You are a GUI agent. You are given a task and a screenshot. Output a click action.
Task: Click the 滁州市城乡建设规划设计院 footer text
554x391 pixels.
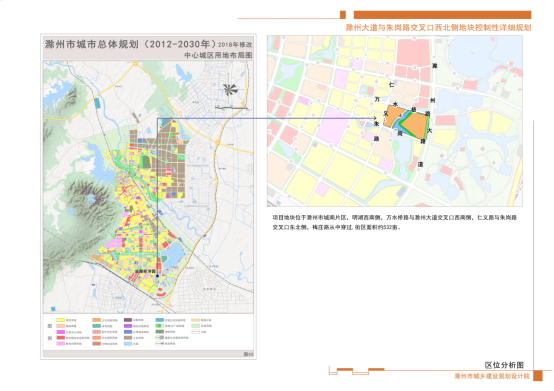point(492,376)
